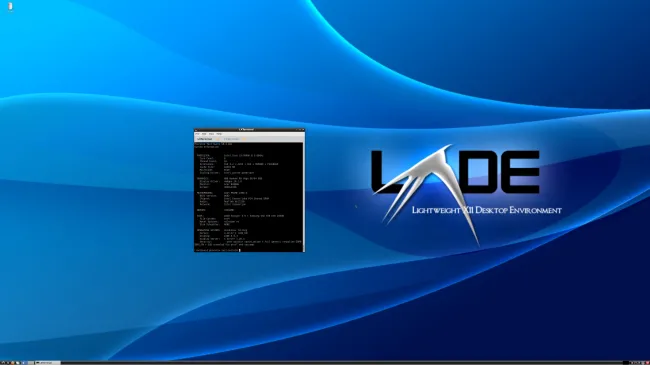Close the LXTerminal window
Screen dimensions: 650x365
(x=303, y=129)
